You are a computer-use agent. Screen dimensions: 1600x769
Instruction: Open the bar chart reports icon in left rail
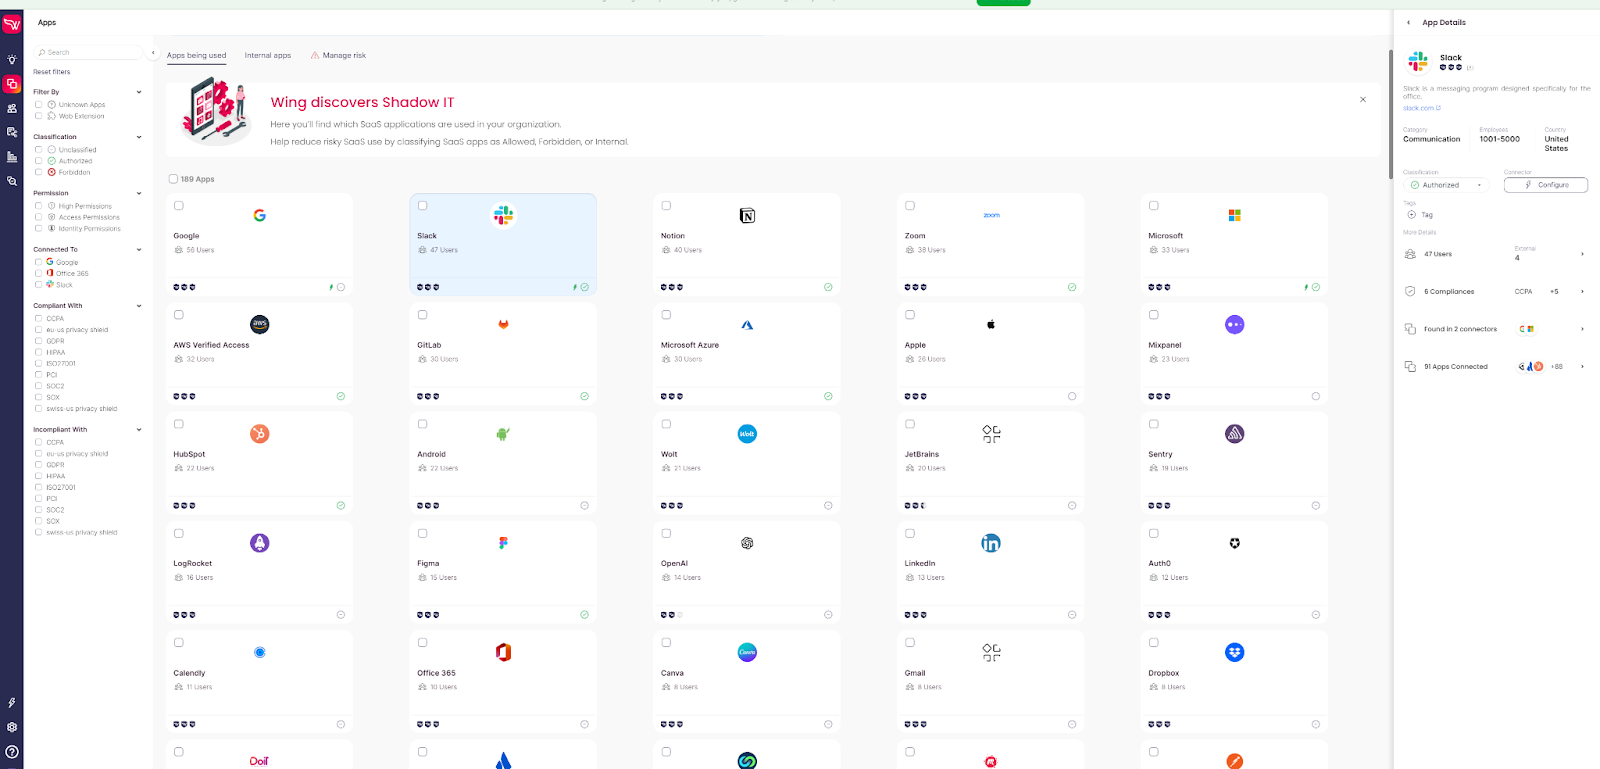pyautogui.click(x=12, y=157)
